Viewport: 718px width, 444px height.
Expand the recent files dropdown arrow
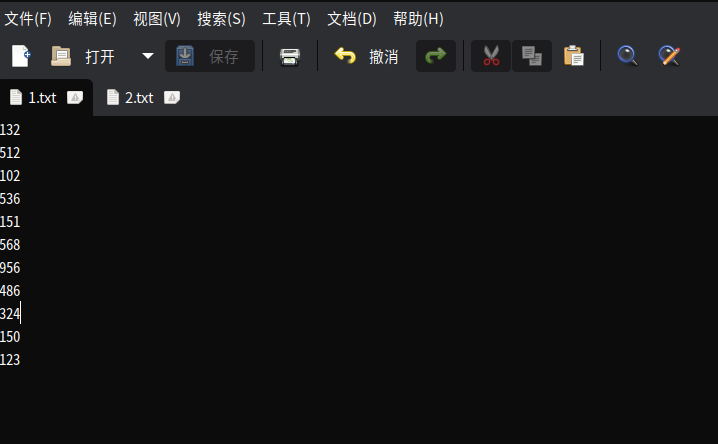148,56
